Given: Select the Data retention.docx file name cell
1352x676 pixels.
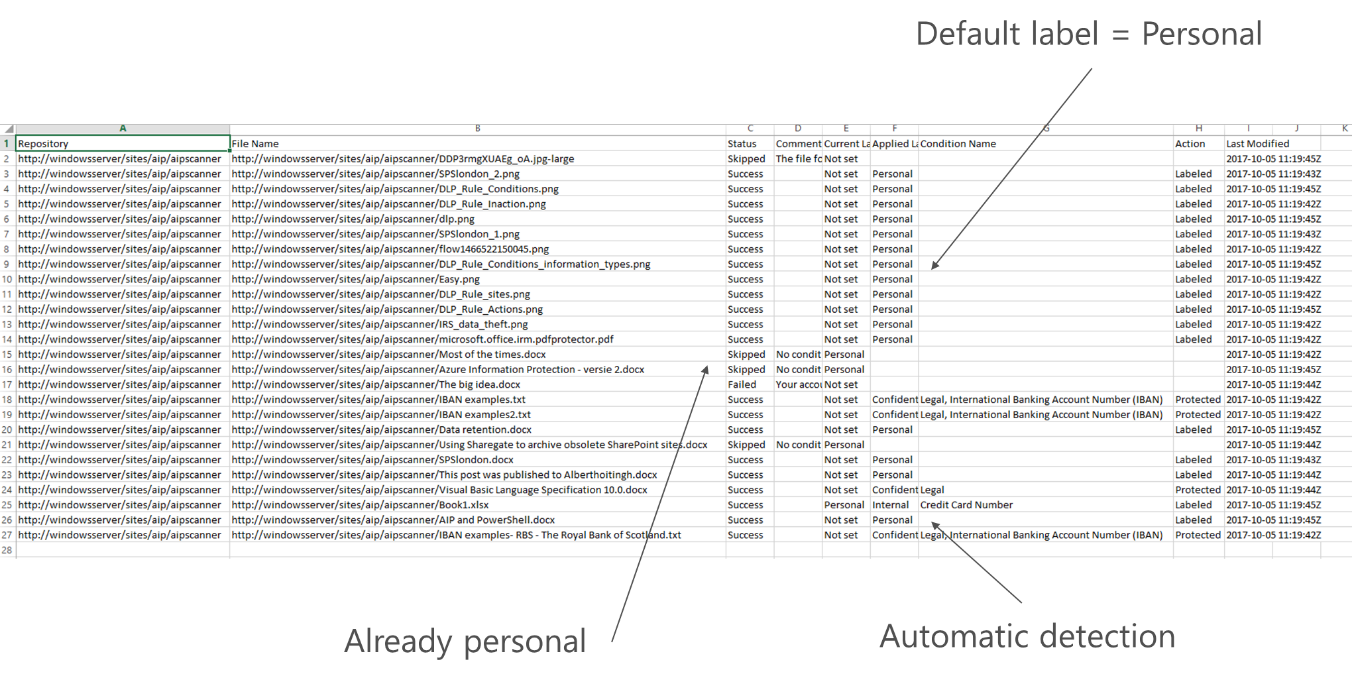Looking at the screenshot, I should pos(477,430).
